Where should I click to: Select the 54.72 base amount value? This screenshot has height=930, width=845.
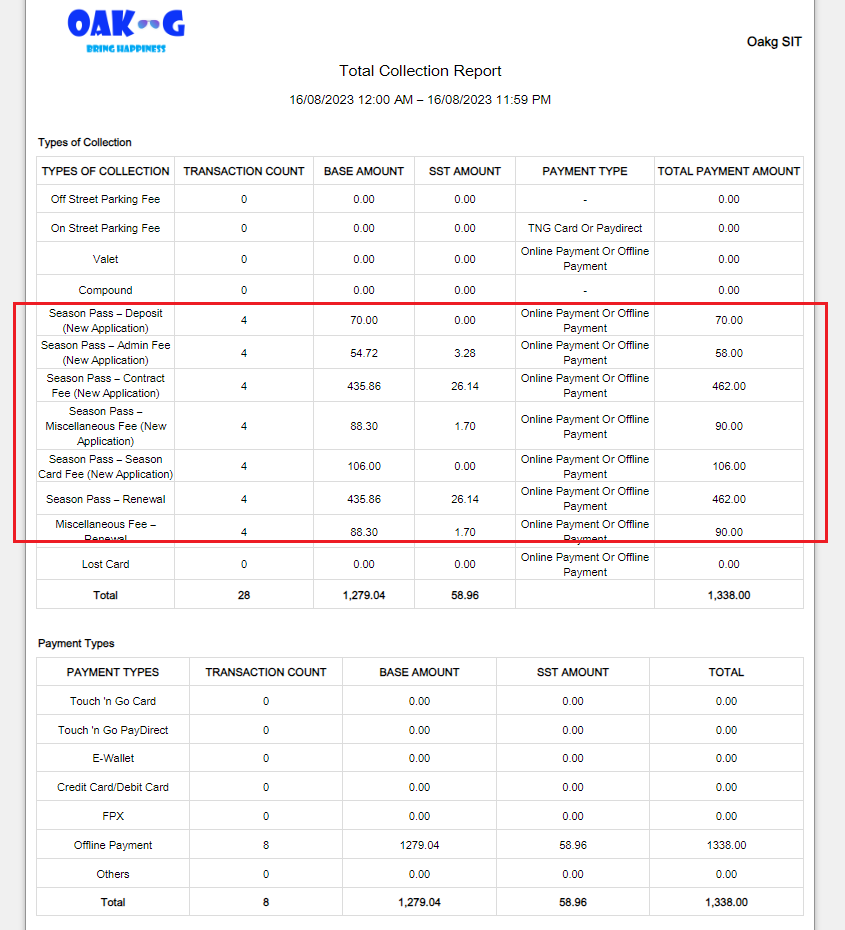(364, 353)
